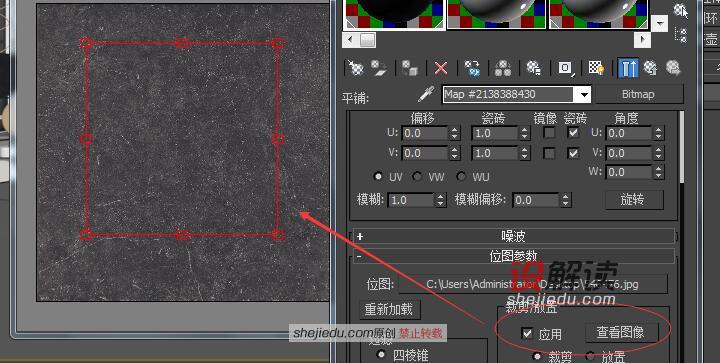
Task: Uncheck the V tile checkbox
Action: [573, 153]
